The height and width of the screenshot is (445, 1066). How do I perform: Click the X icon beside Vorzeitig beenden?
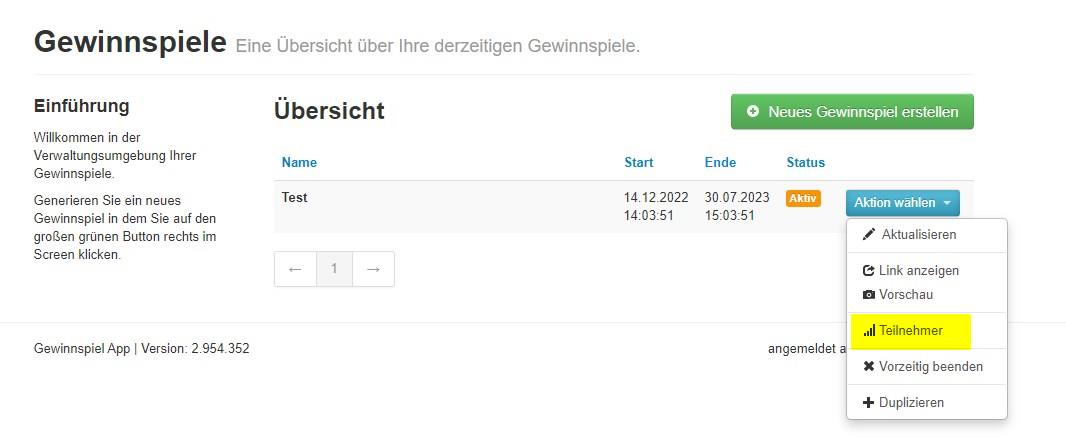(x=869, y=367)
